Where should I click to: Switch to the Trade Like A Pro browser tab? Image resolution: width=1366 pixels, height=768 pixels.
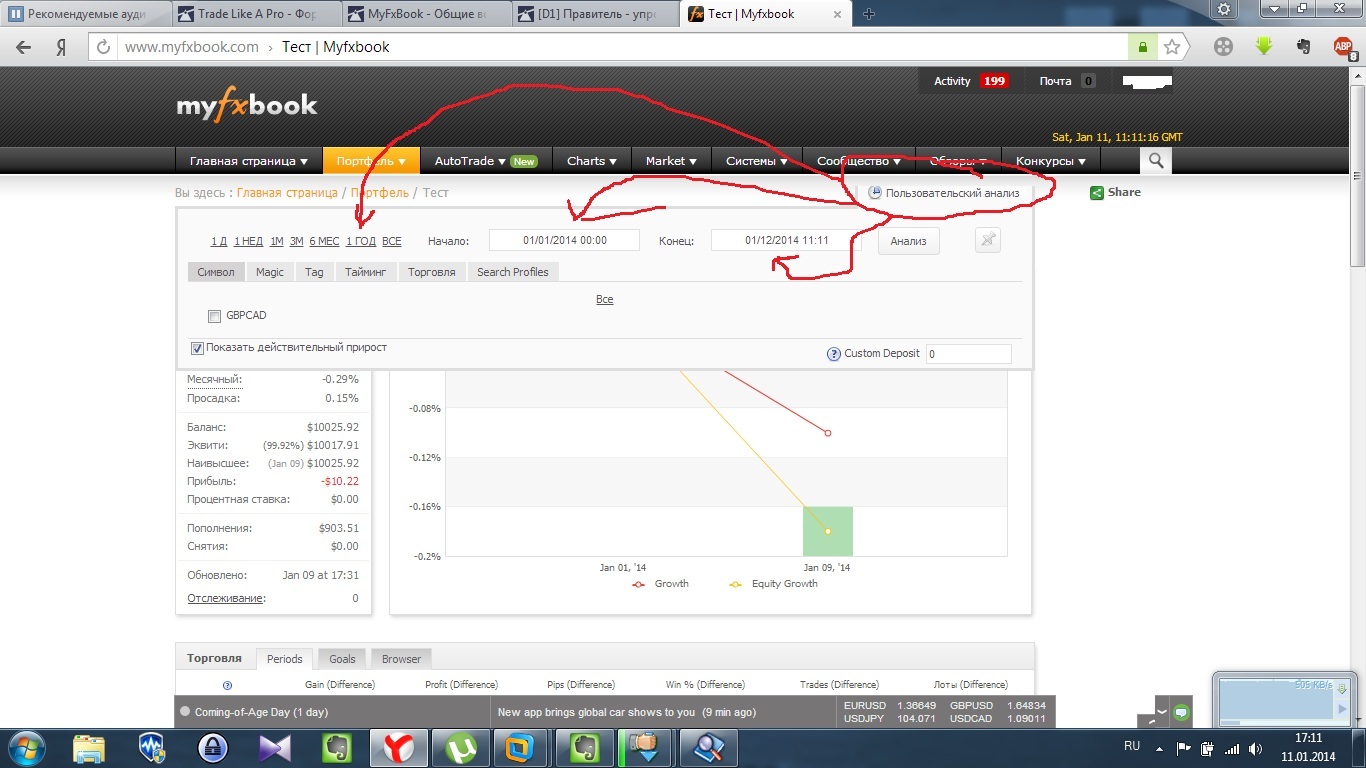click(257, 14)
